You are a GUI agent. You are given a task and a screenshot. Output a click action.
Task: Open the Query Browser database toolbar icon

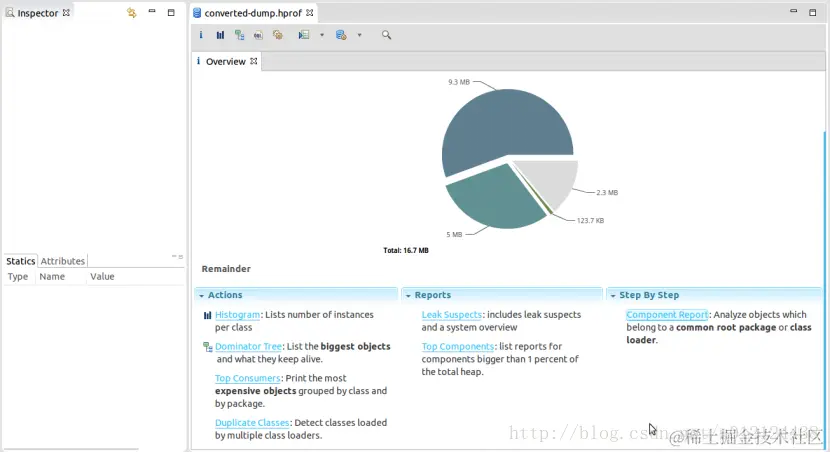click(341, 35)
